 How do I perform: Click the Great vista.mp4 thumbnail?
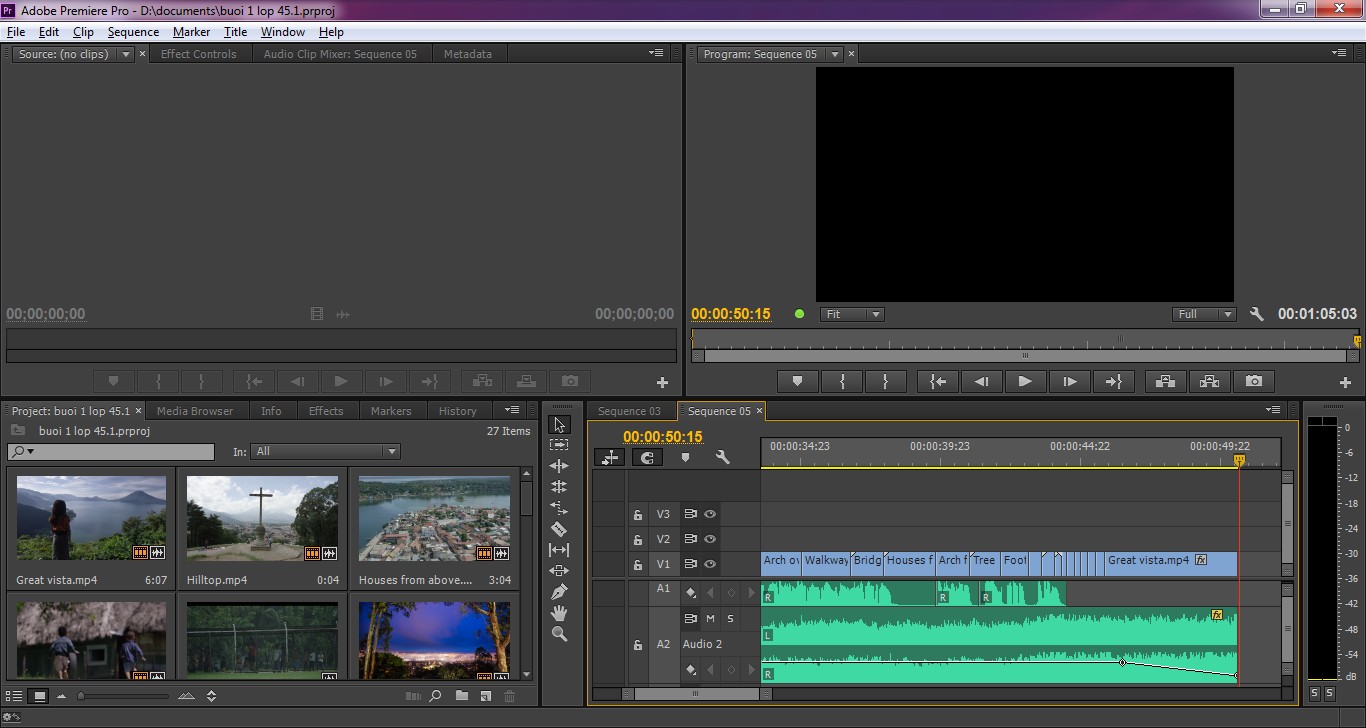click(x=91, y=518)
